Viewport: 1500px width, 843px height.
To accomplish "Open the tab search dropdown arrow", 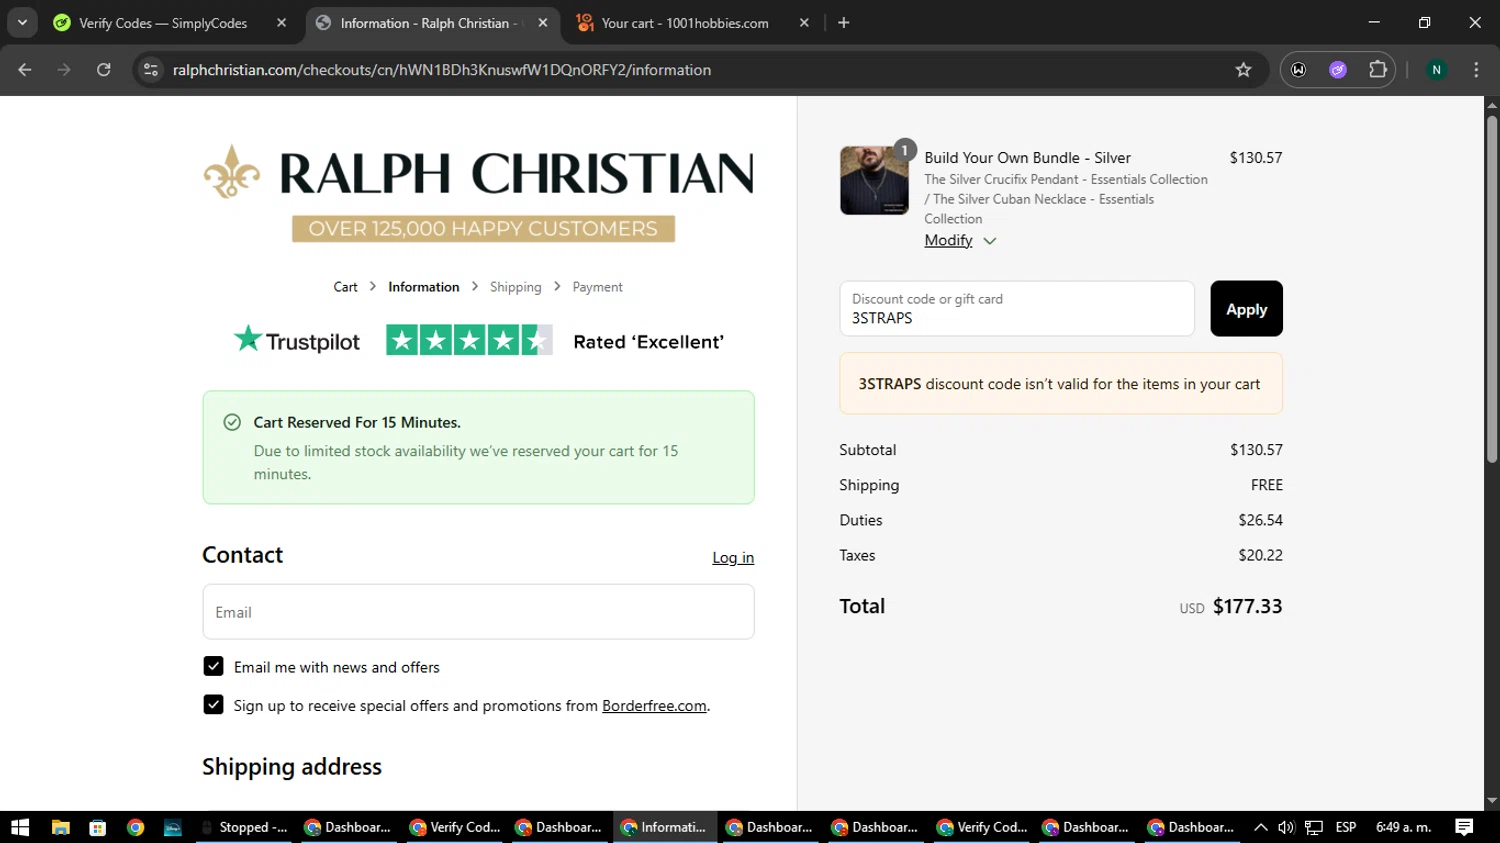I will click(22, 23).
